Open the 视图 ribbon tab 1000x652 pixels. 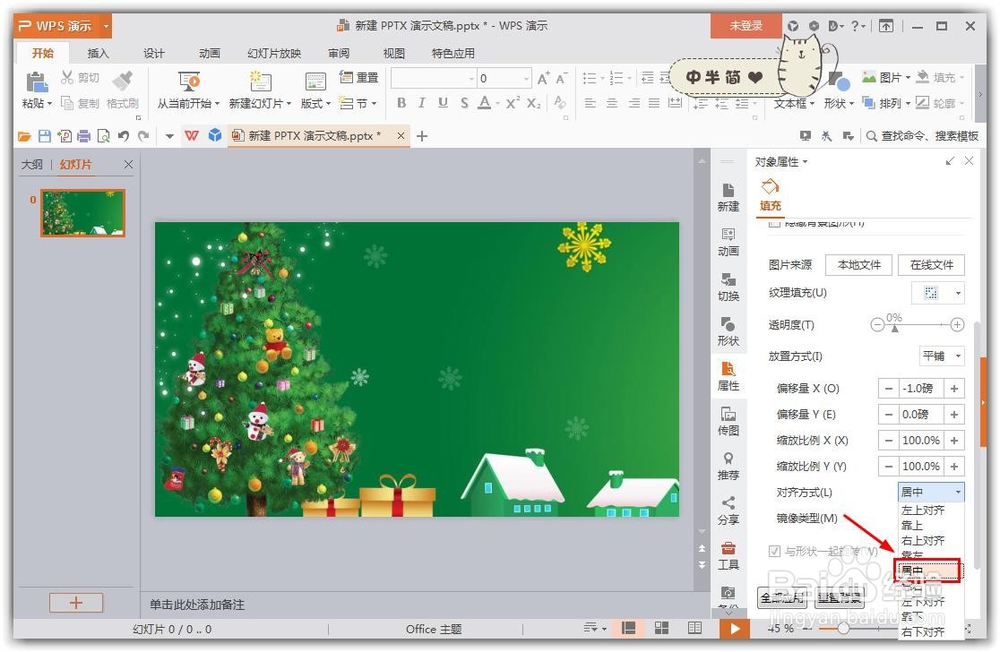393,53
